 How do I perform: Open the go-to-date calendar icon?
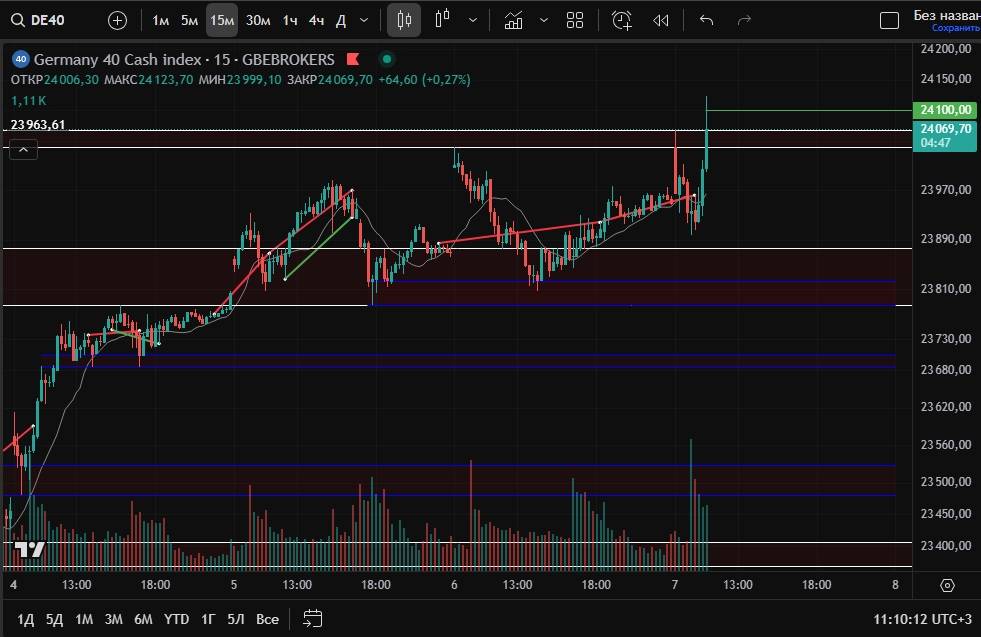point(312,618)
